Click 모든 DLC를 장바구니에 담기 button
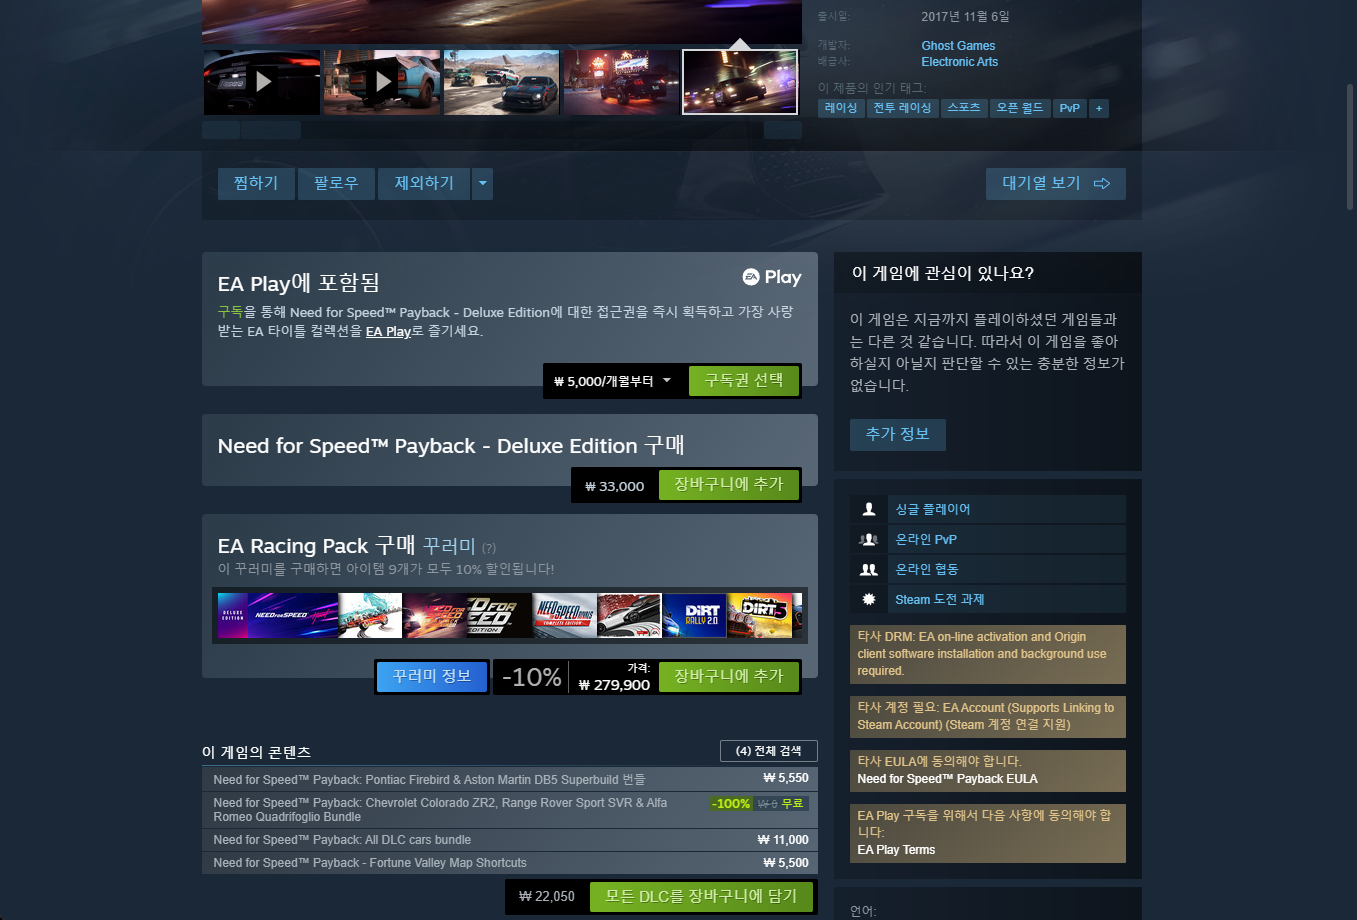This screenshot has height=920, width=1357. pyautogui.click(x=701, y=896)
